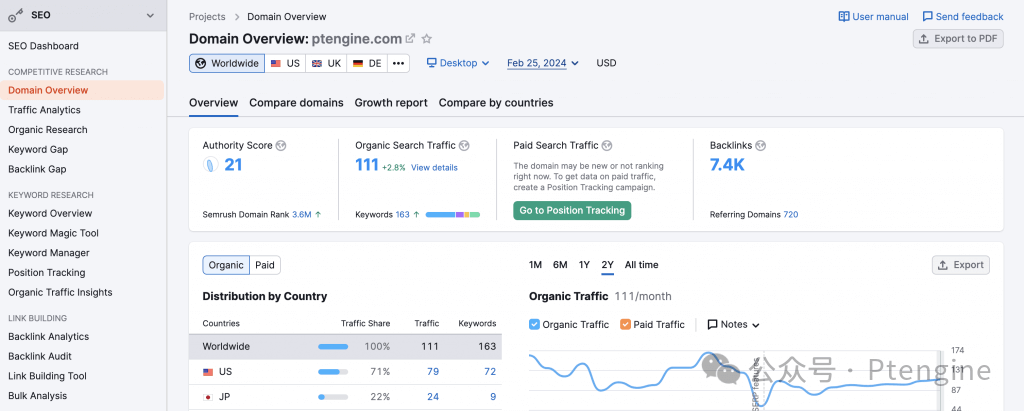The image size is (1024, 411).
Task: Click the Organic Search Traffic info icon
Action: (x=465, y=146)
